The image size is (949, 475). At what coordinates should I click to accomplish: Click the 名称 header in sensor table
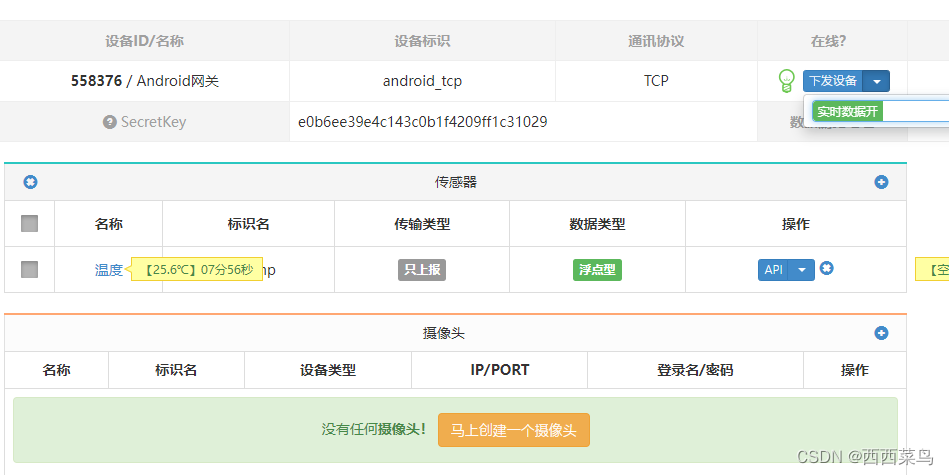point(109,224)
